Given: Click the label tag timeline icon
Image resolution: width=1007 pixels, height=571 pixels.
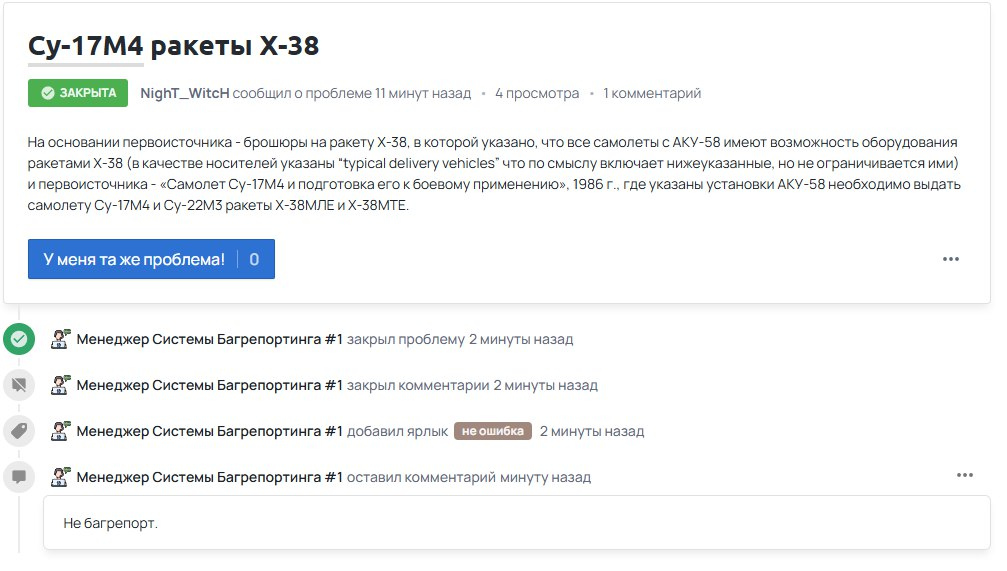Looking at the screenshot, I should (19, 431).
